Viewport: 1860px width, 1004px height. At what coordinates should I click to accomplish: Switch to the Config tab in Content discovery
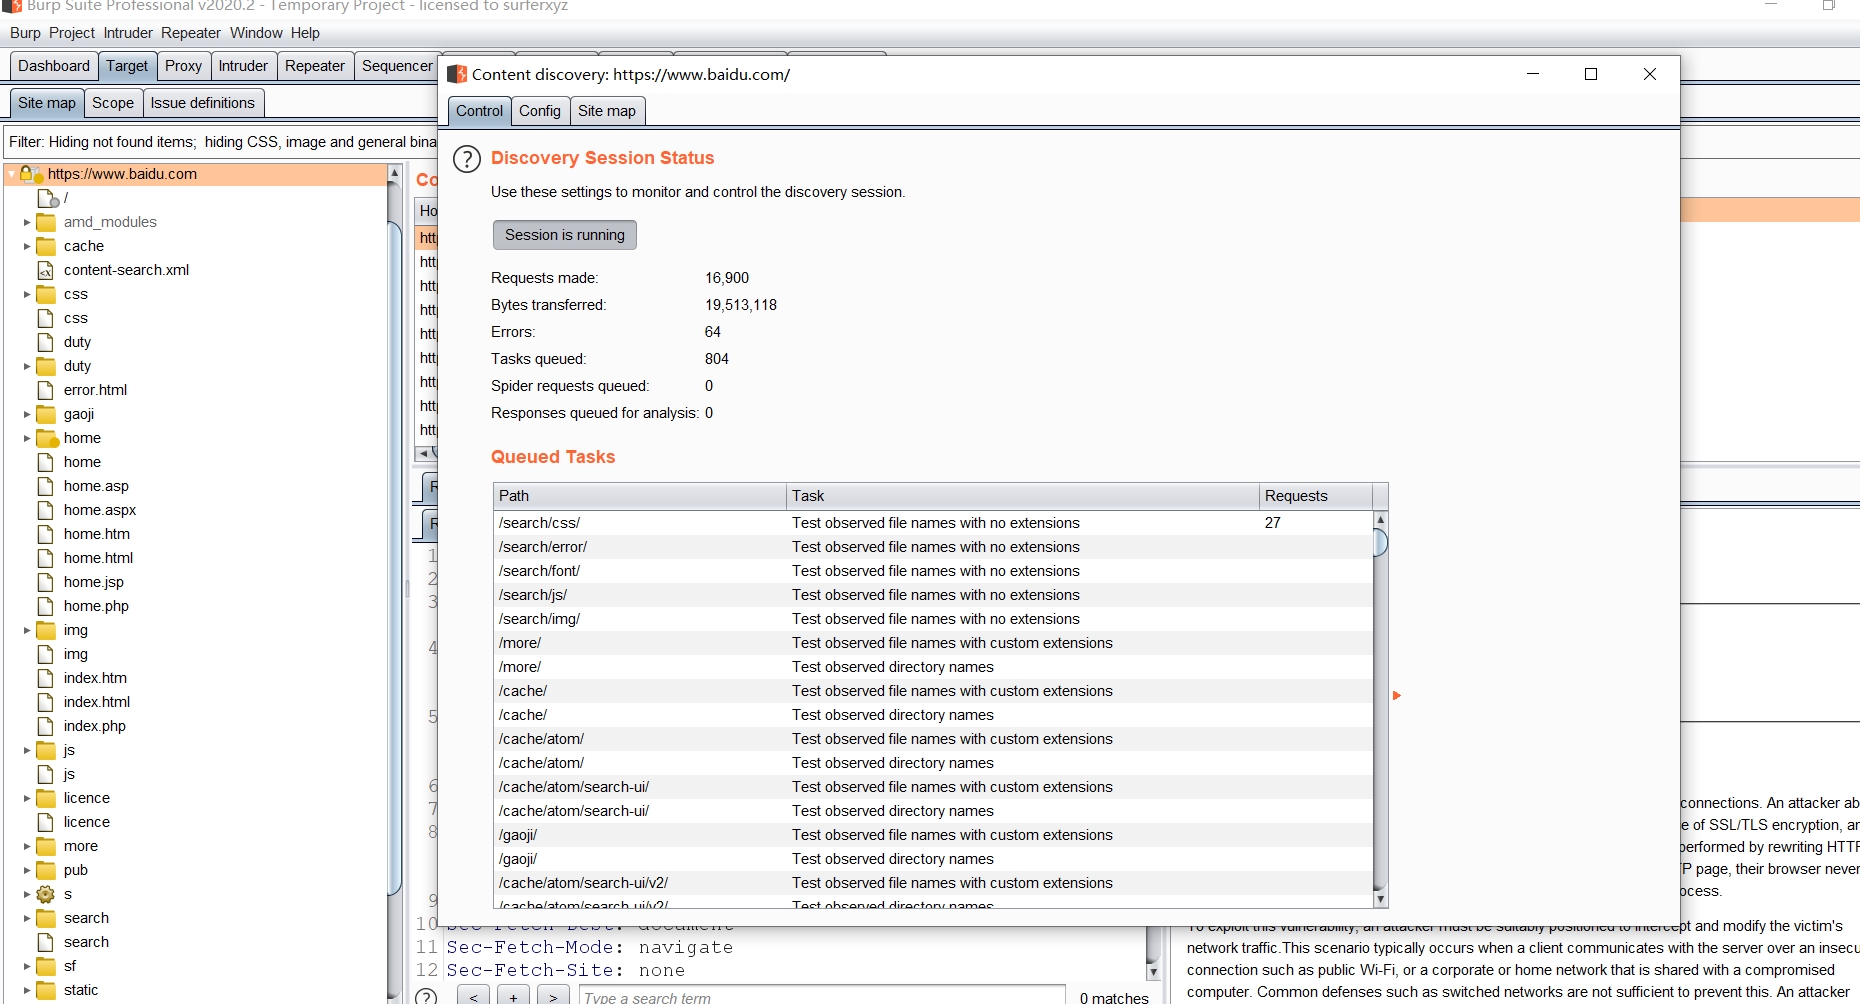pos(540,111)
